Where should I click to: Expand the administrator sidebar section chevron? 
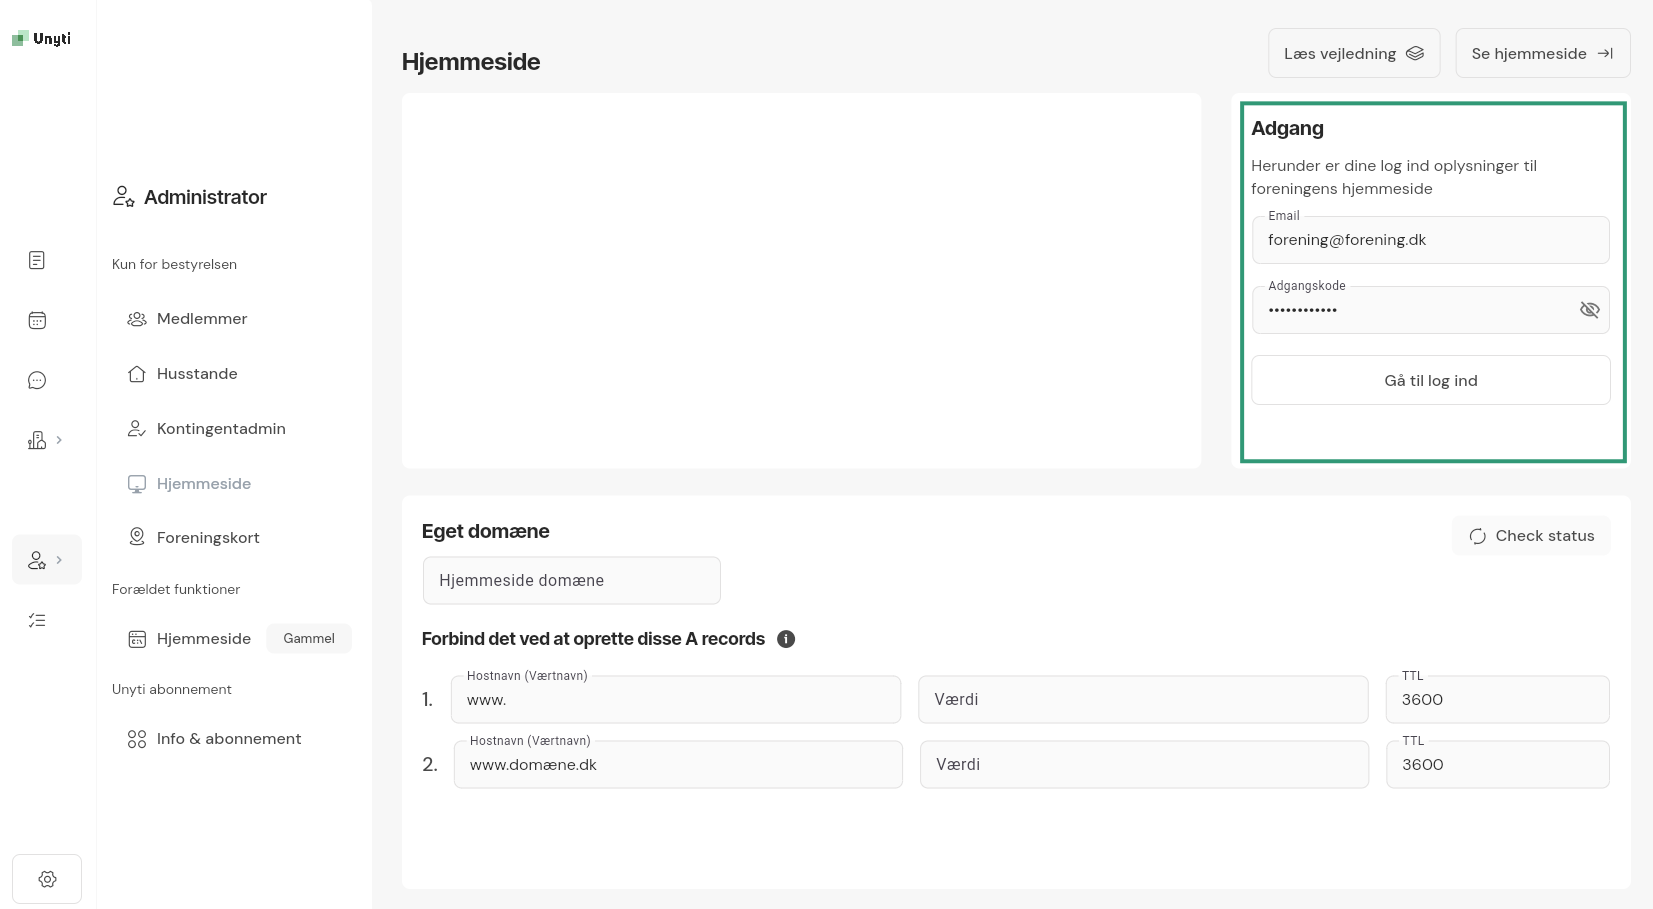[59, 560]
